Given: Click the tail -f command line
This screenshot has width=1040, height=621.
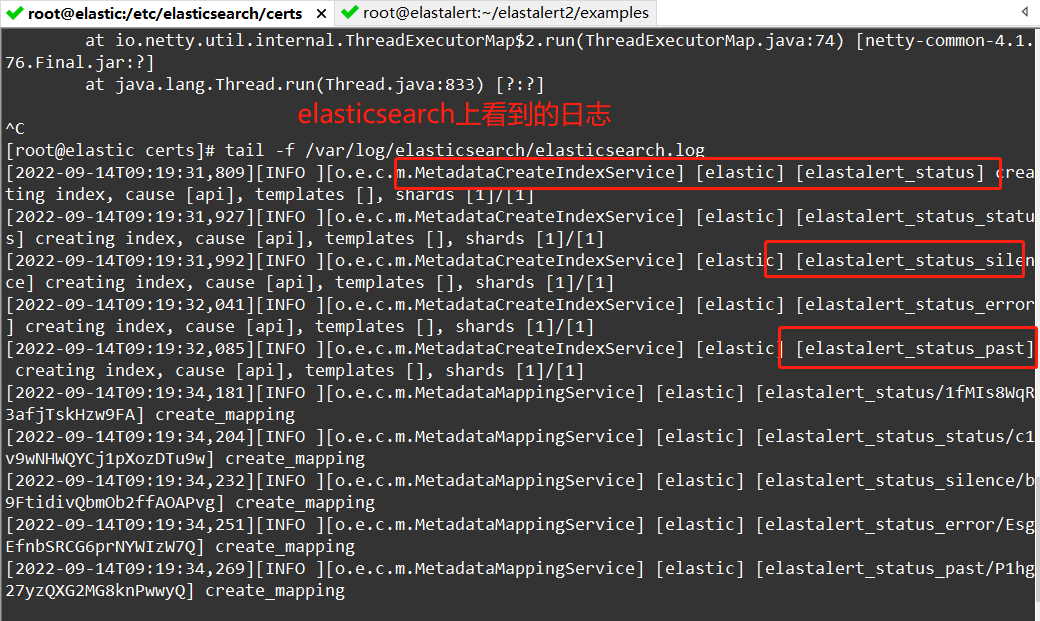Looking at the screenshot, I should click(400, 150).
